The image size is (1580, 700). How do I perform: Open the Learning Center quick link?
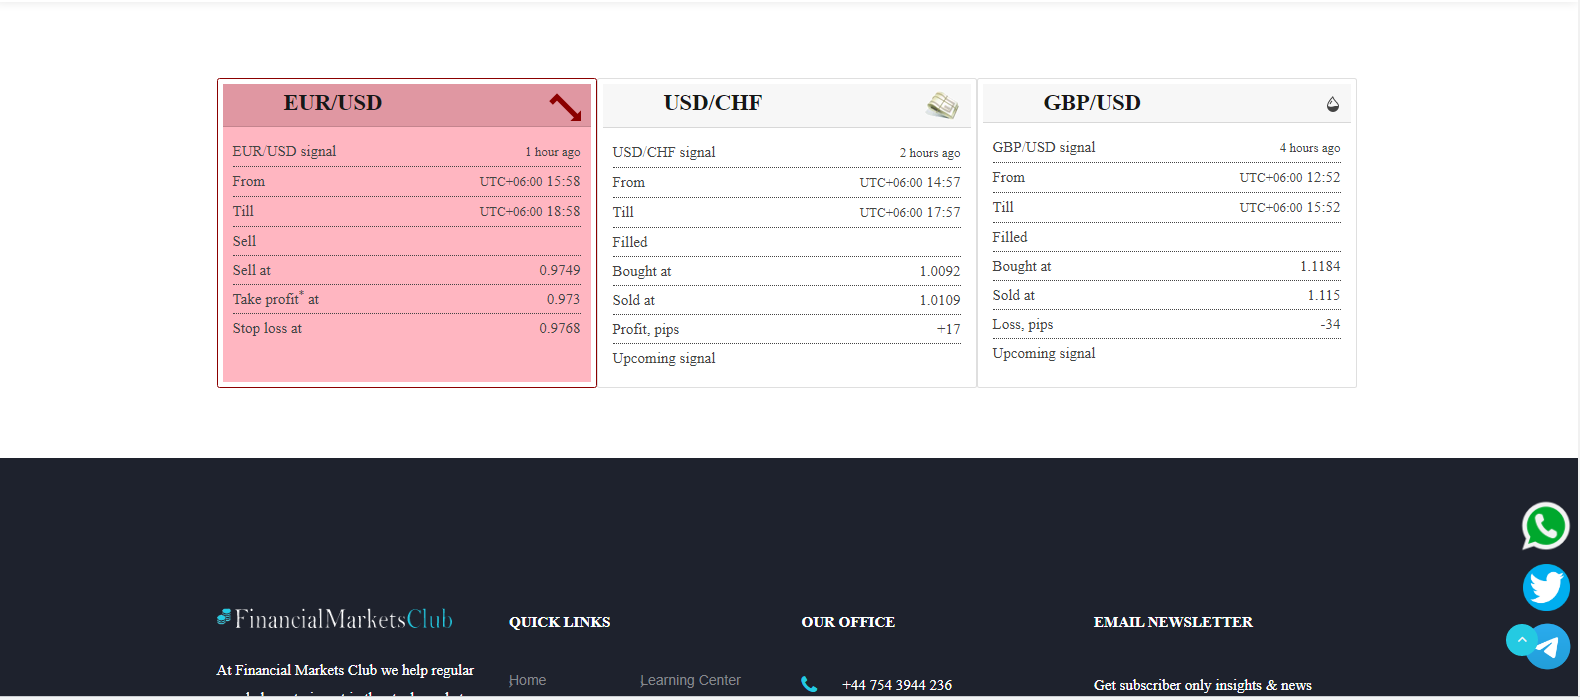pos(691,680)
